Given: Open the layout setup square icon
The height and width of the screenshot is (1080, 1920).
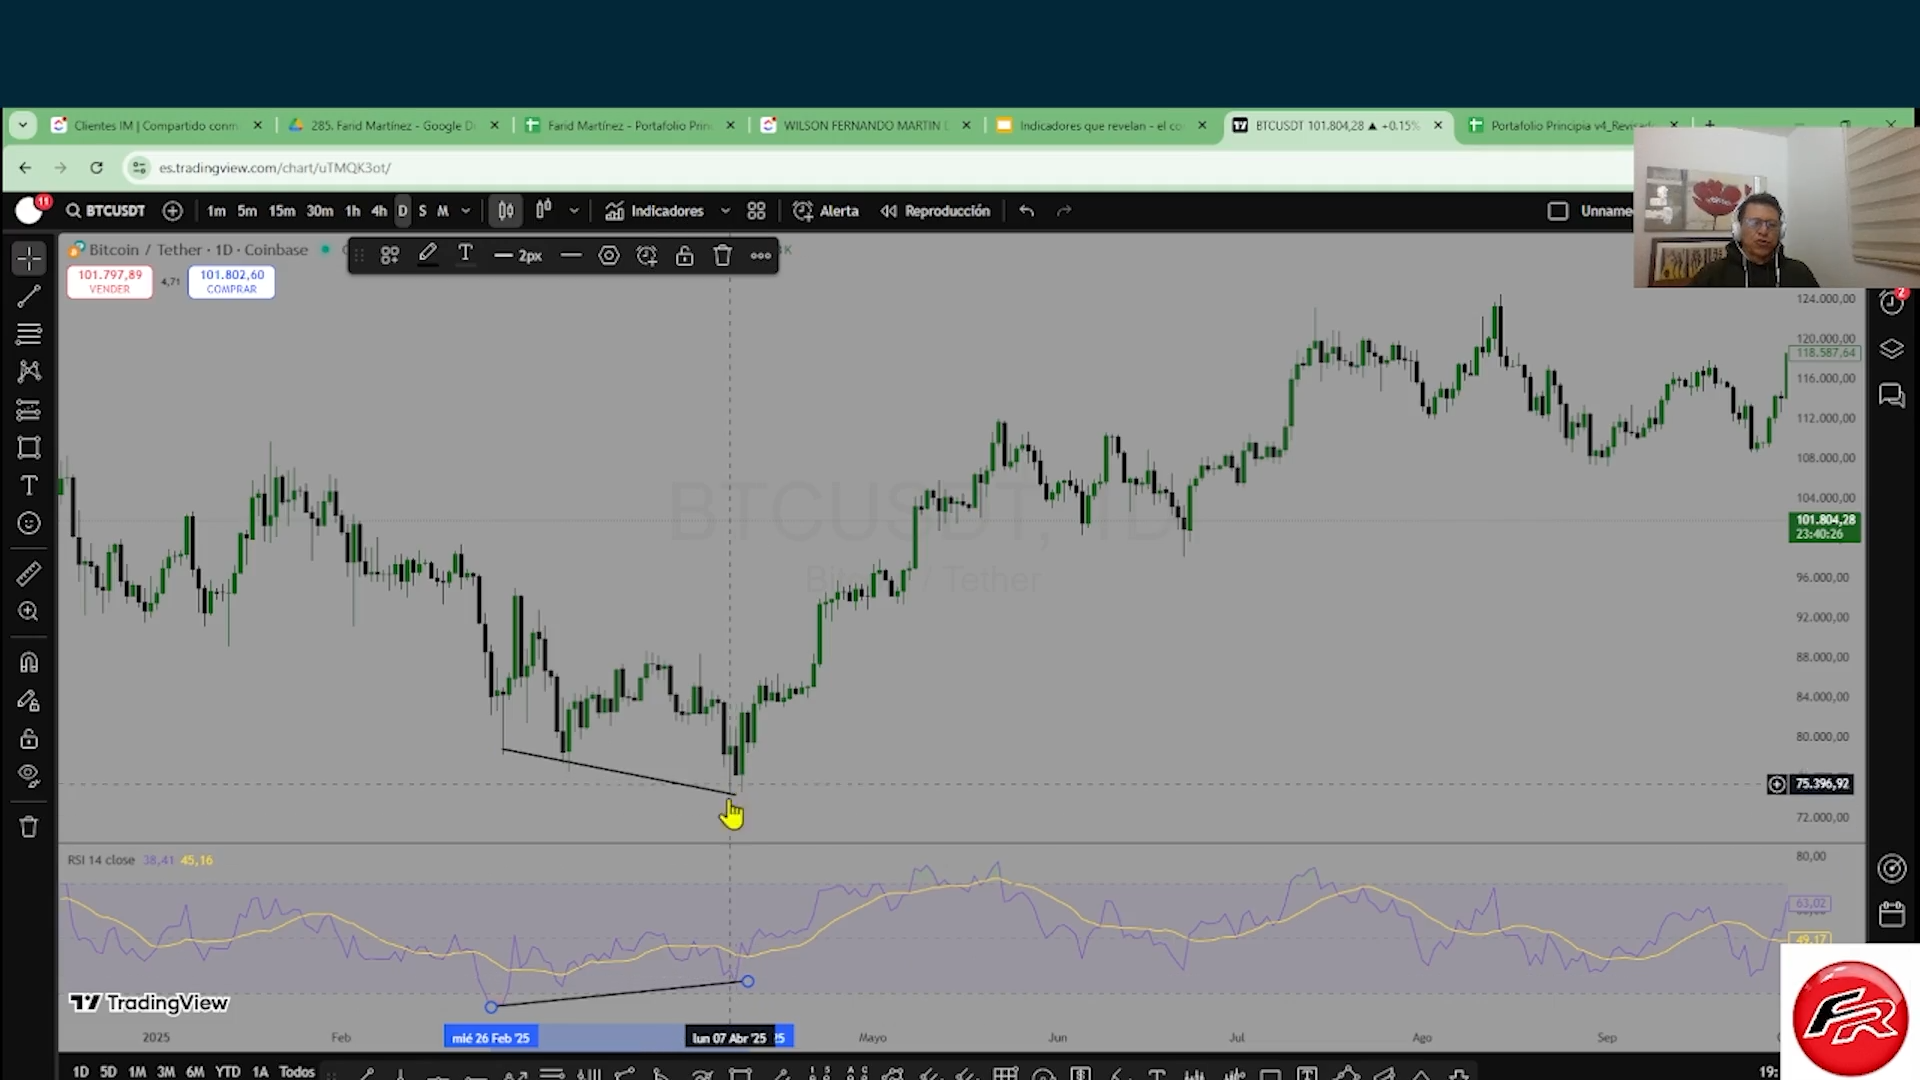Looking at the screenshot, I should click(1558, 211).
